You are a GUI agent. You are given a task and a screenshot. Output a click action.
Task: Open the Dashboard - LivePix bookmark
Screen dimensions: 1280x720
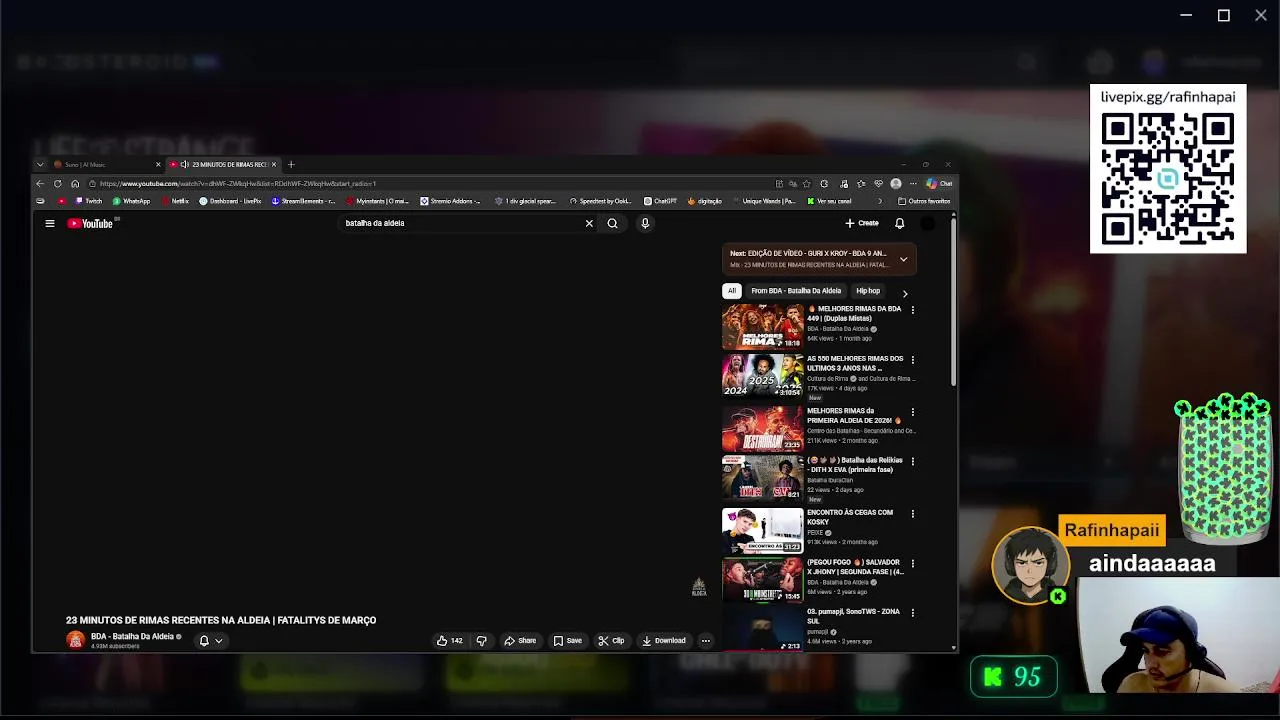[230, 201]
